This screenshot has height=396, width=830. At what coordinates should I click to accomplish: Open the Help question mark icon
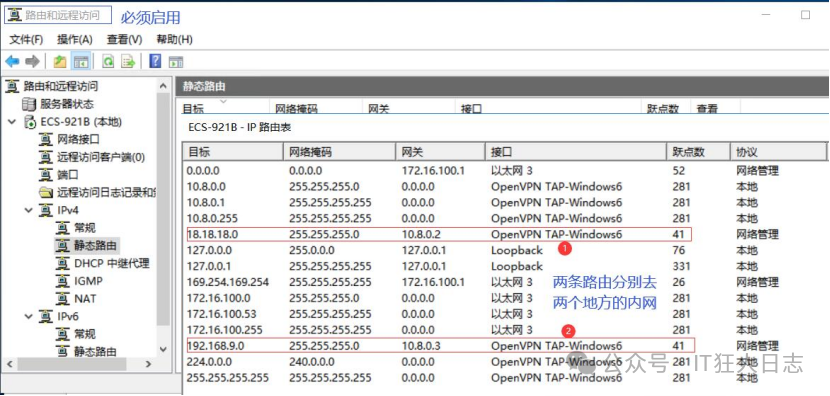pos(155,61)
